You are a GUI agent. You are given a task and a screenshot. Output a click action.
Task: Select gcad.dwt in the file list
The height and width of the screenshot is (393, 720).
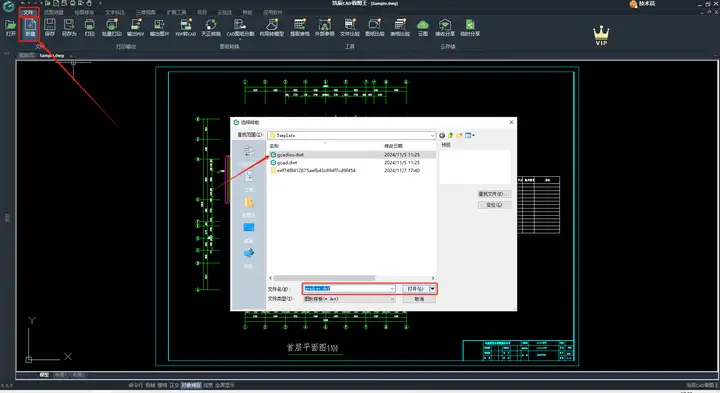point(287,163)
